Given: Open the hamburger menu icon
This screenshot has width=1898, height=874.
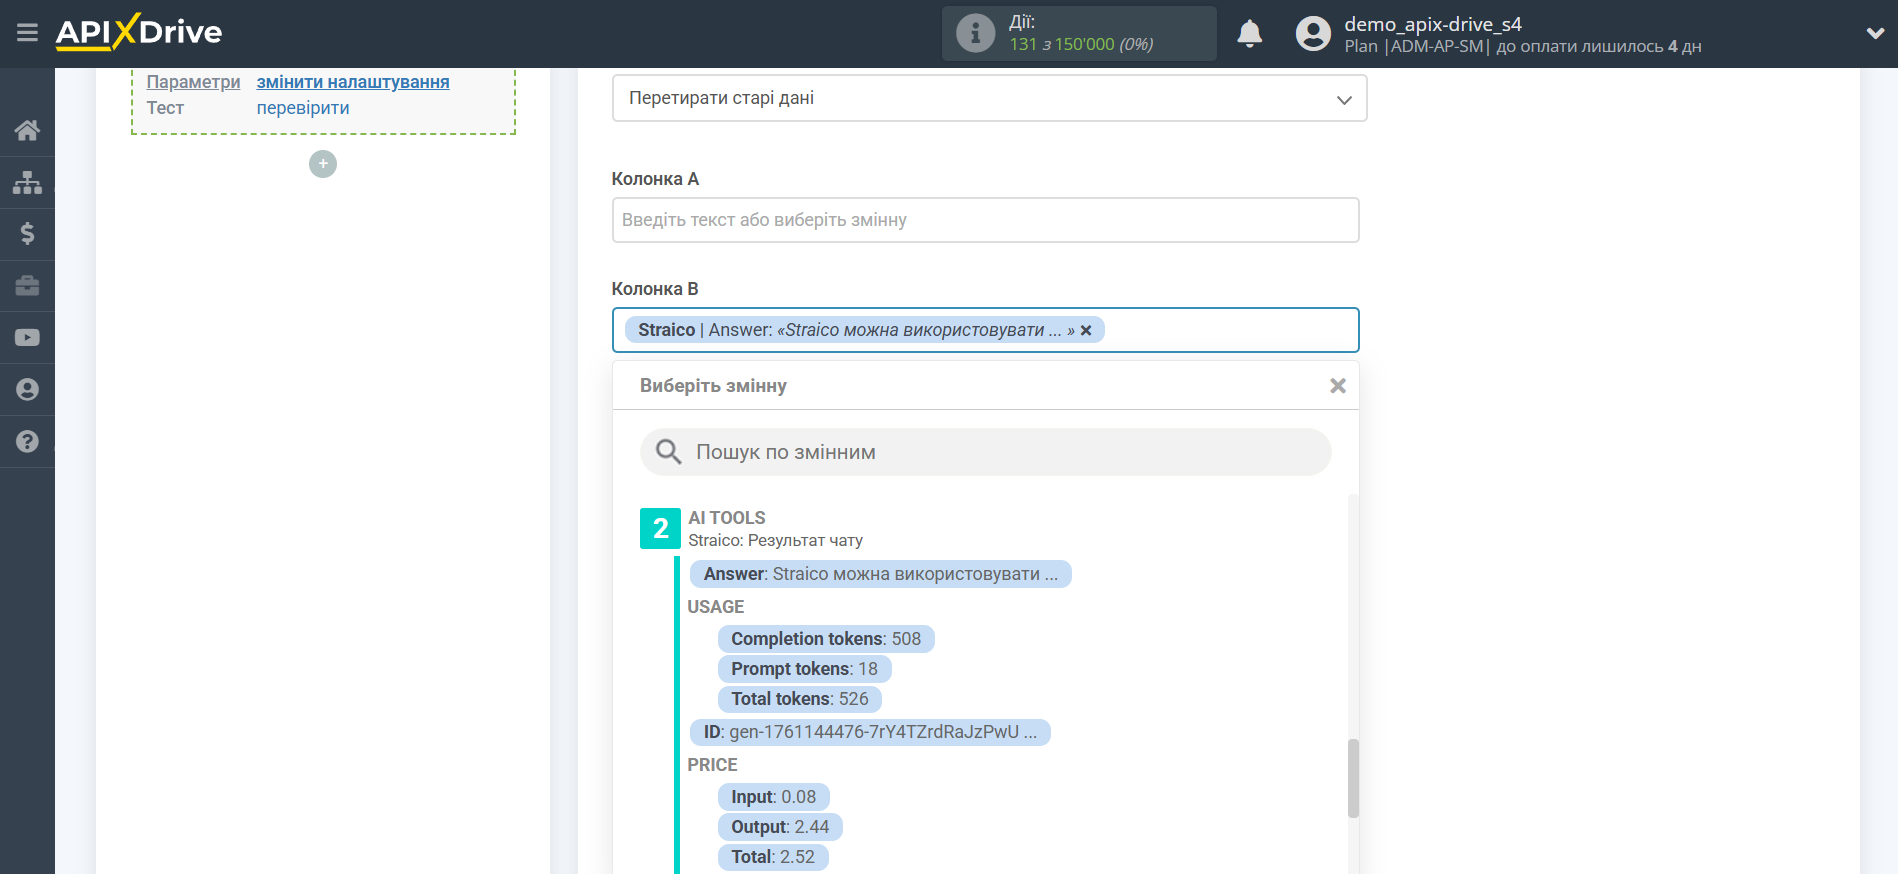Looking at the screenshot, I should pos(27,33).
